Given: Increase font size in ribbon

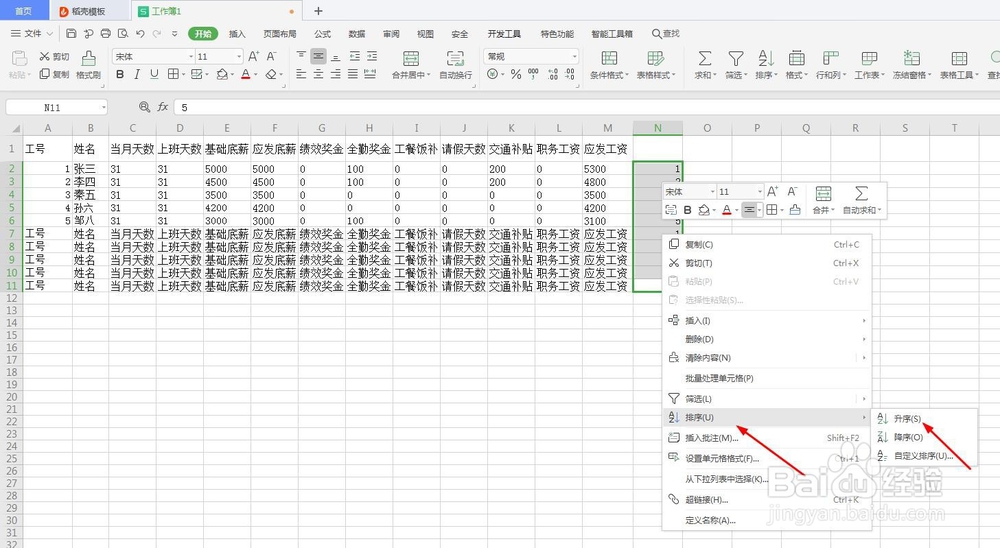Looking at the screenshot, I should 253,56.
